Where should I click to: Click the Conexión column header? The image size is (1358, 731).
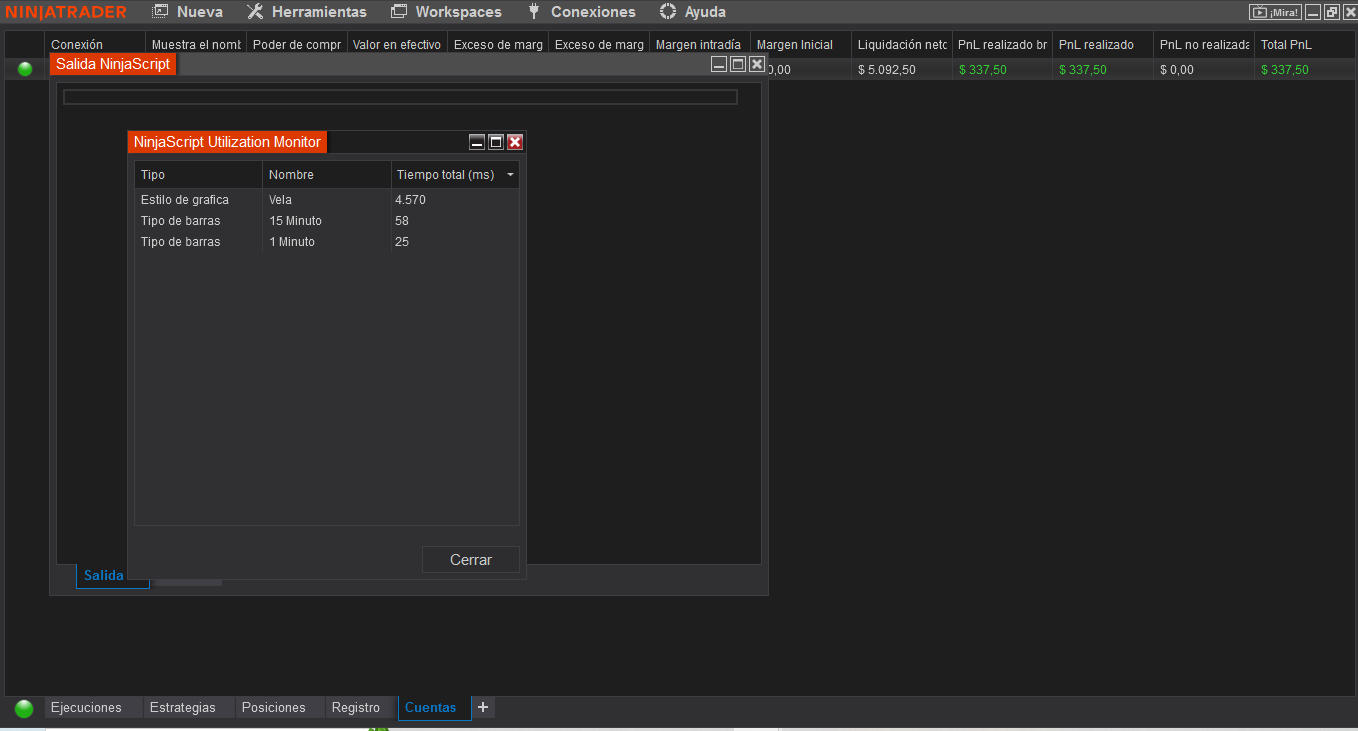(95, 45)
